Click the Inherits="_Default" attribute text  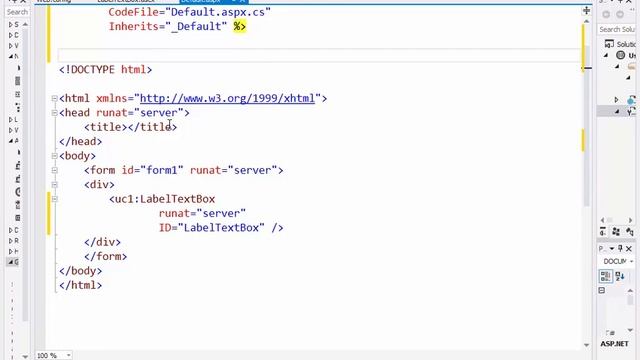(x=167, y=27)
